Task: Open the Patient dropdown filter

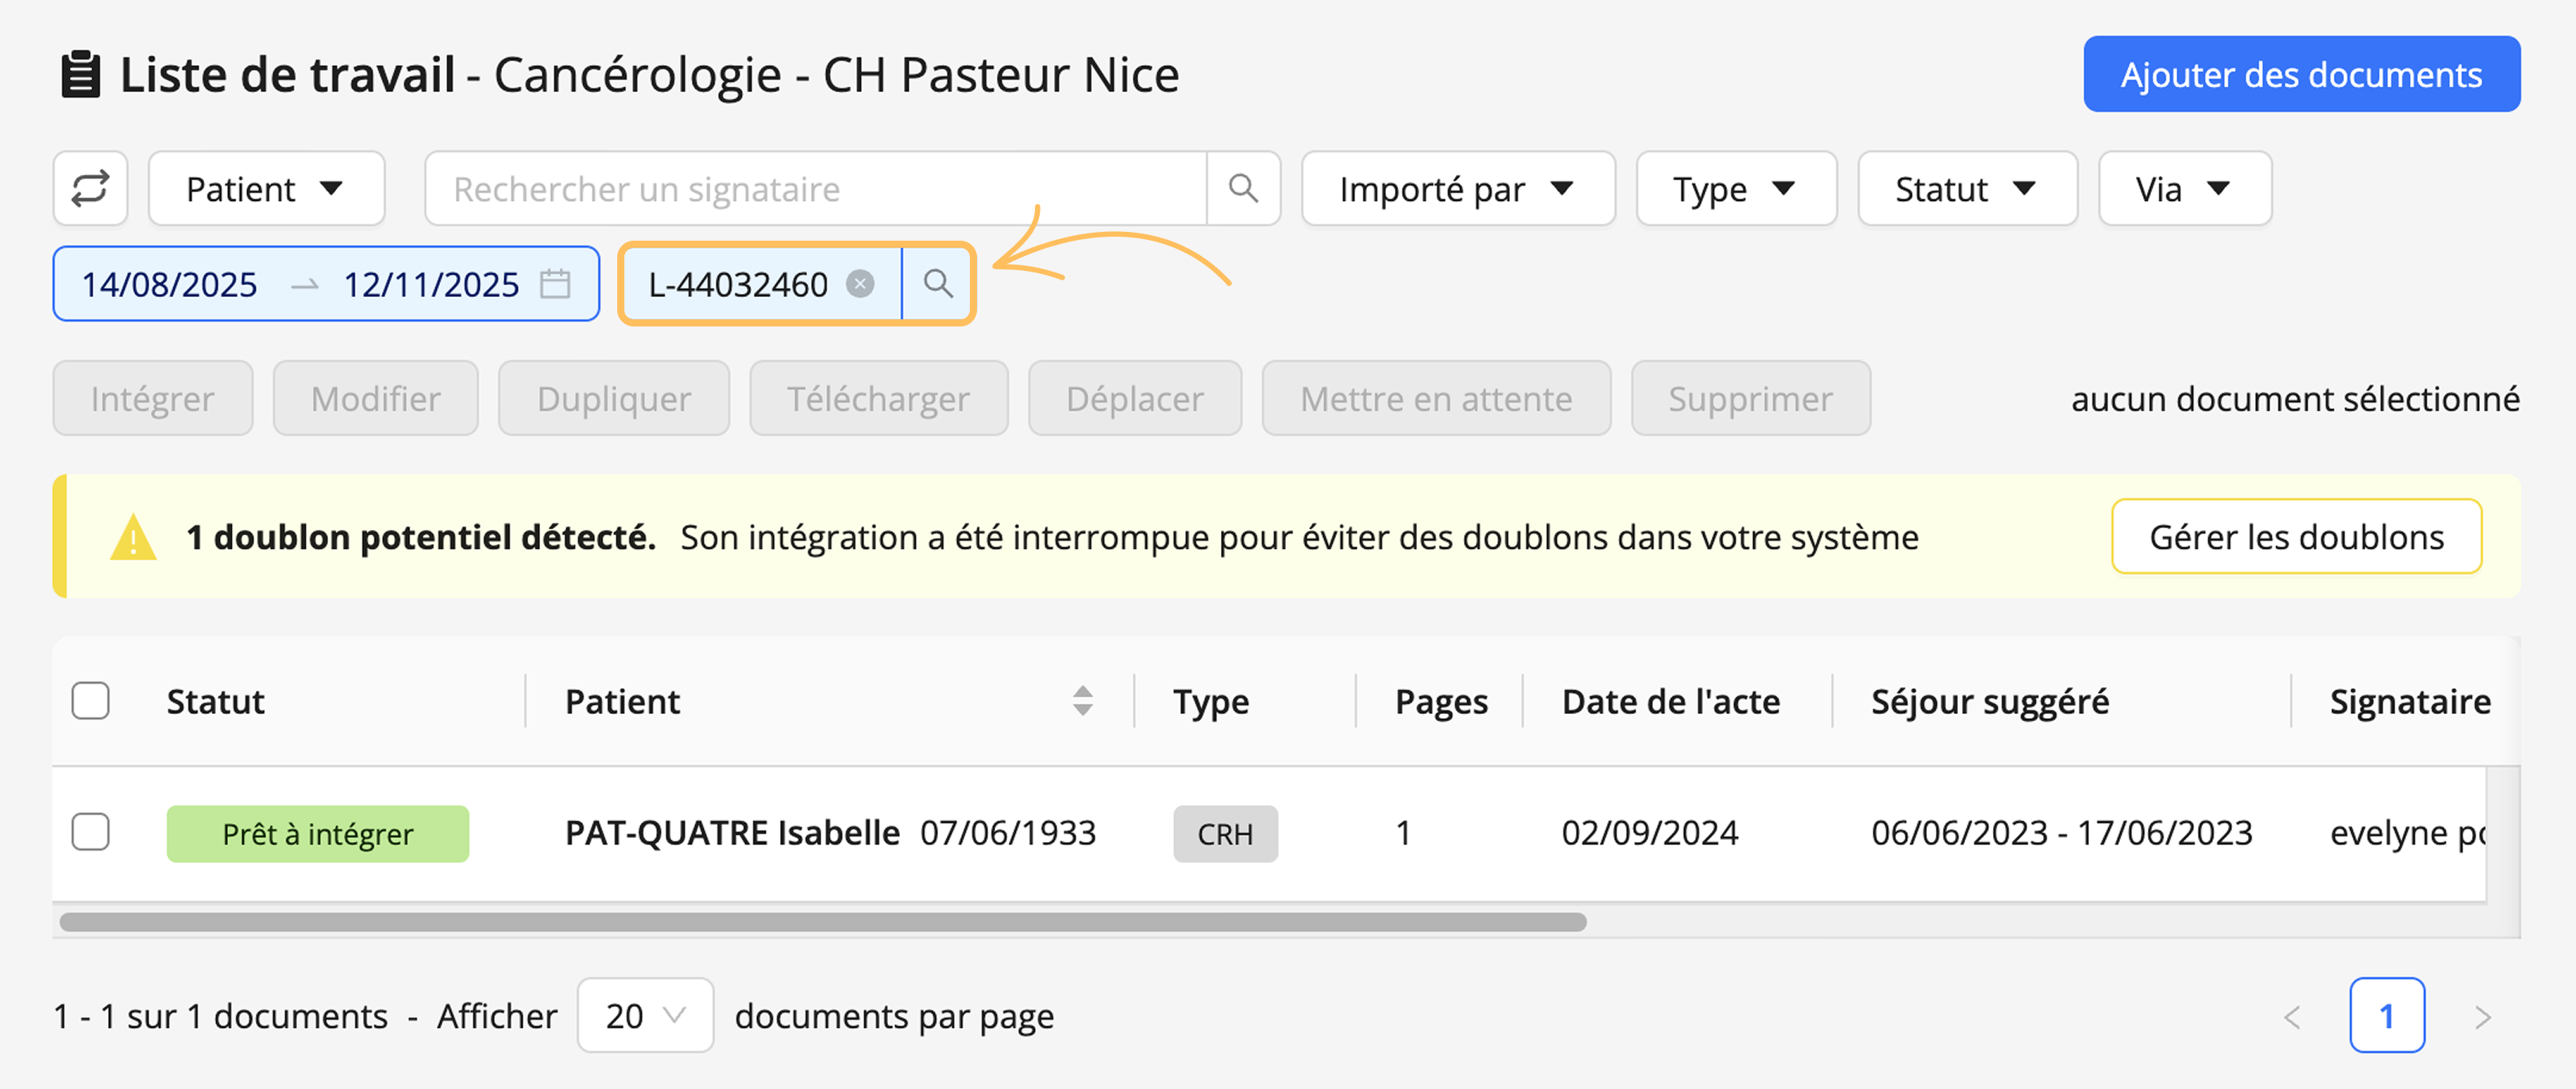Action: (267, 188)
